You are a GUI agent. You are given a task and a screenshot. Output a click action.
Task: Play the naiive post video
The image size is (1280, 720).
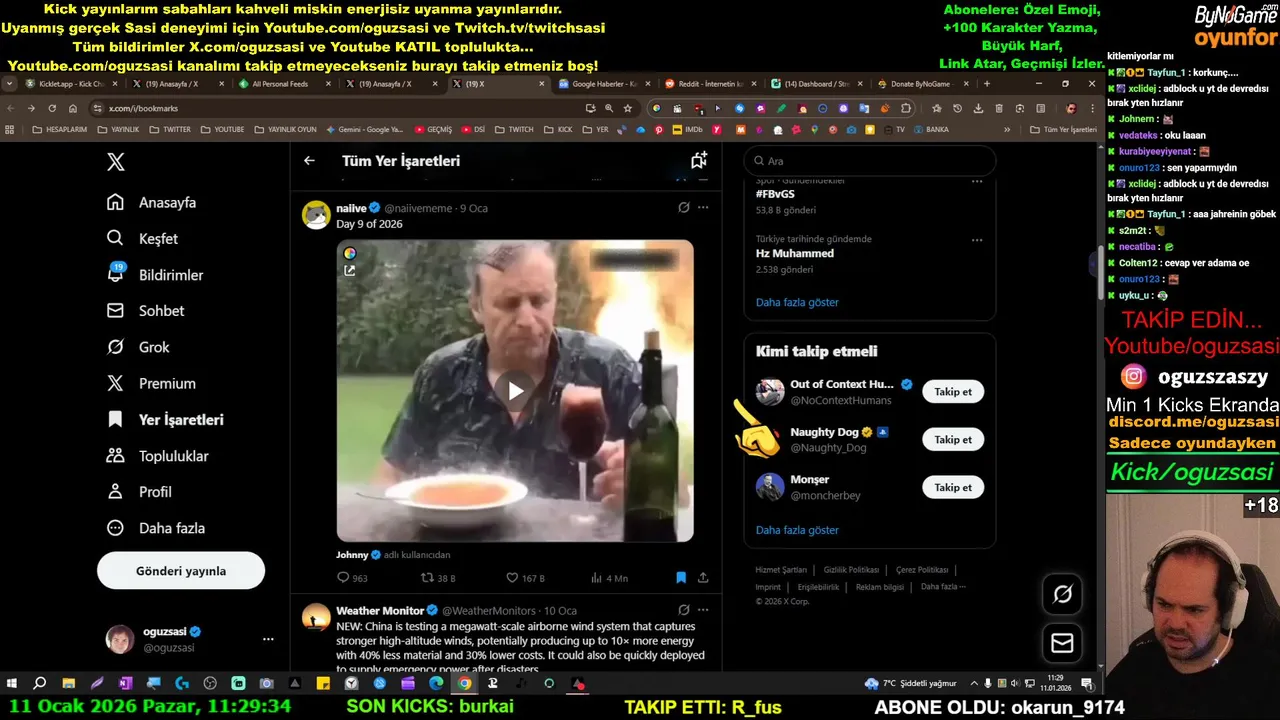click(515, 391)
